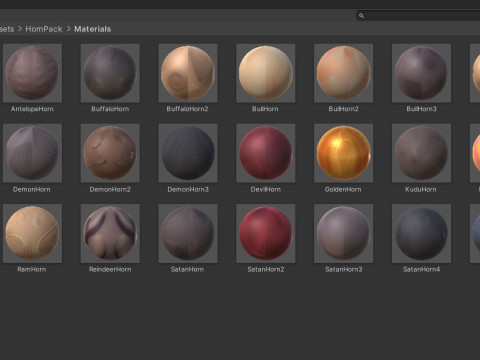The image size is (480, 360).
Task: Click the SatanHorn name label
Action: tap(187, 269)
